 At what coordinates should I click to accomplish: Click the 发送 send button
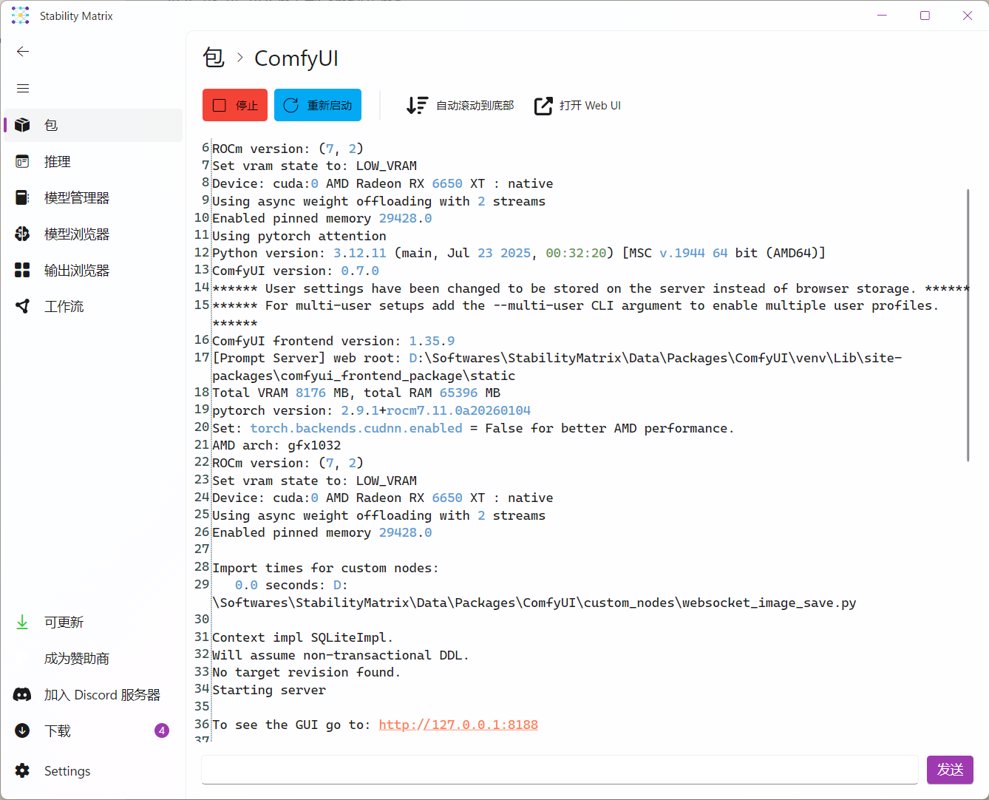949,770
